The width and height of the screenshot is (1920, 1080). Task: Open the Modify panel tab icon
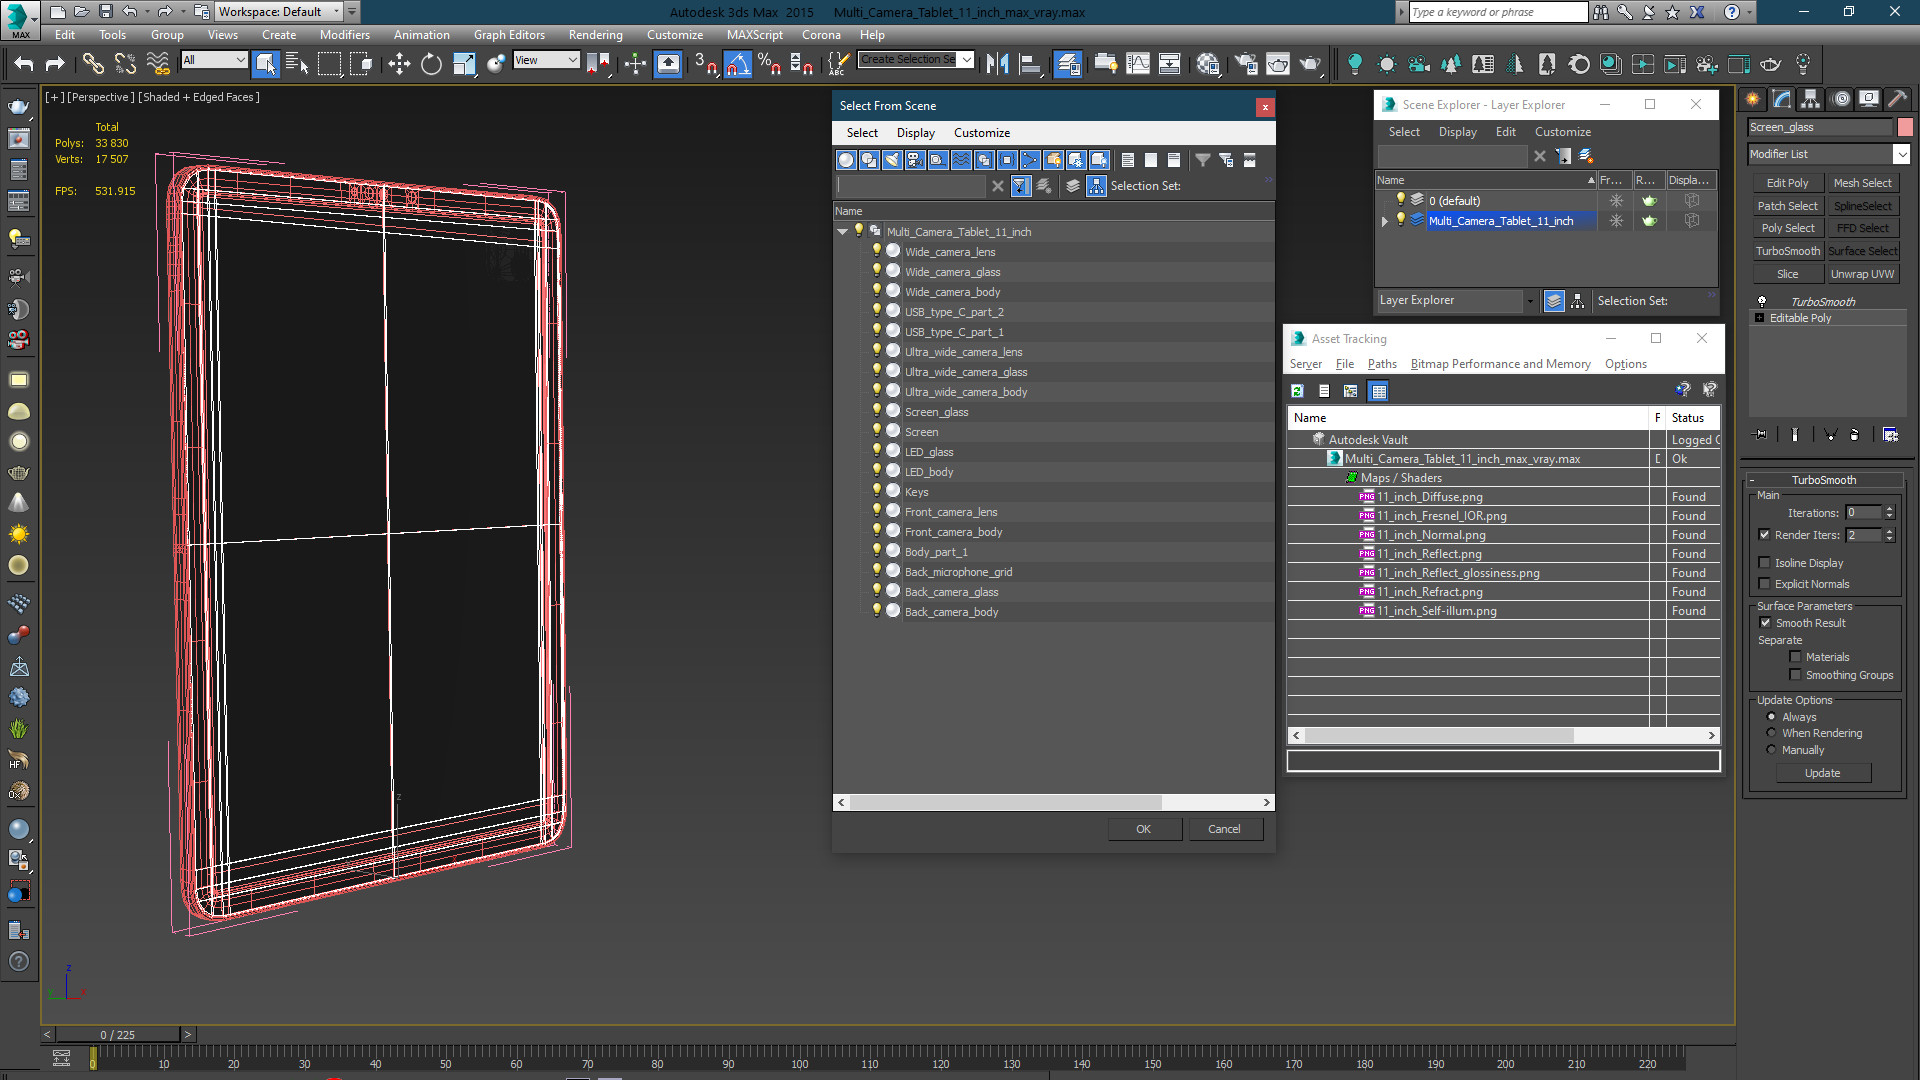(x=1781, y=99)
